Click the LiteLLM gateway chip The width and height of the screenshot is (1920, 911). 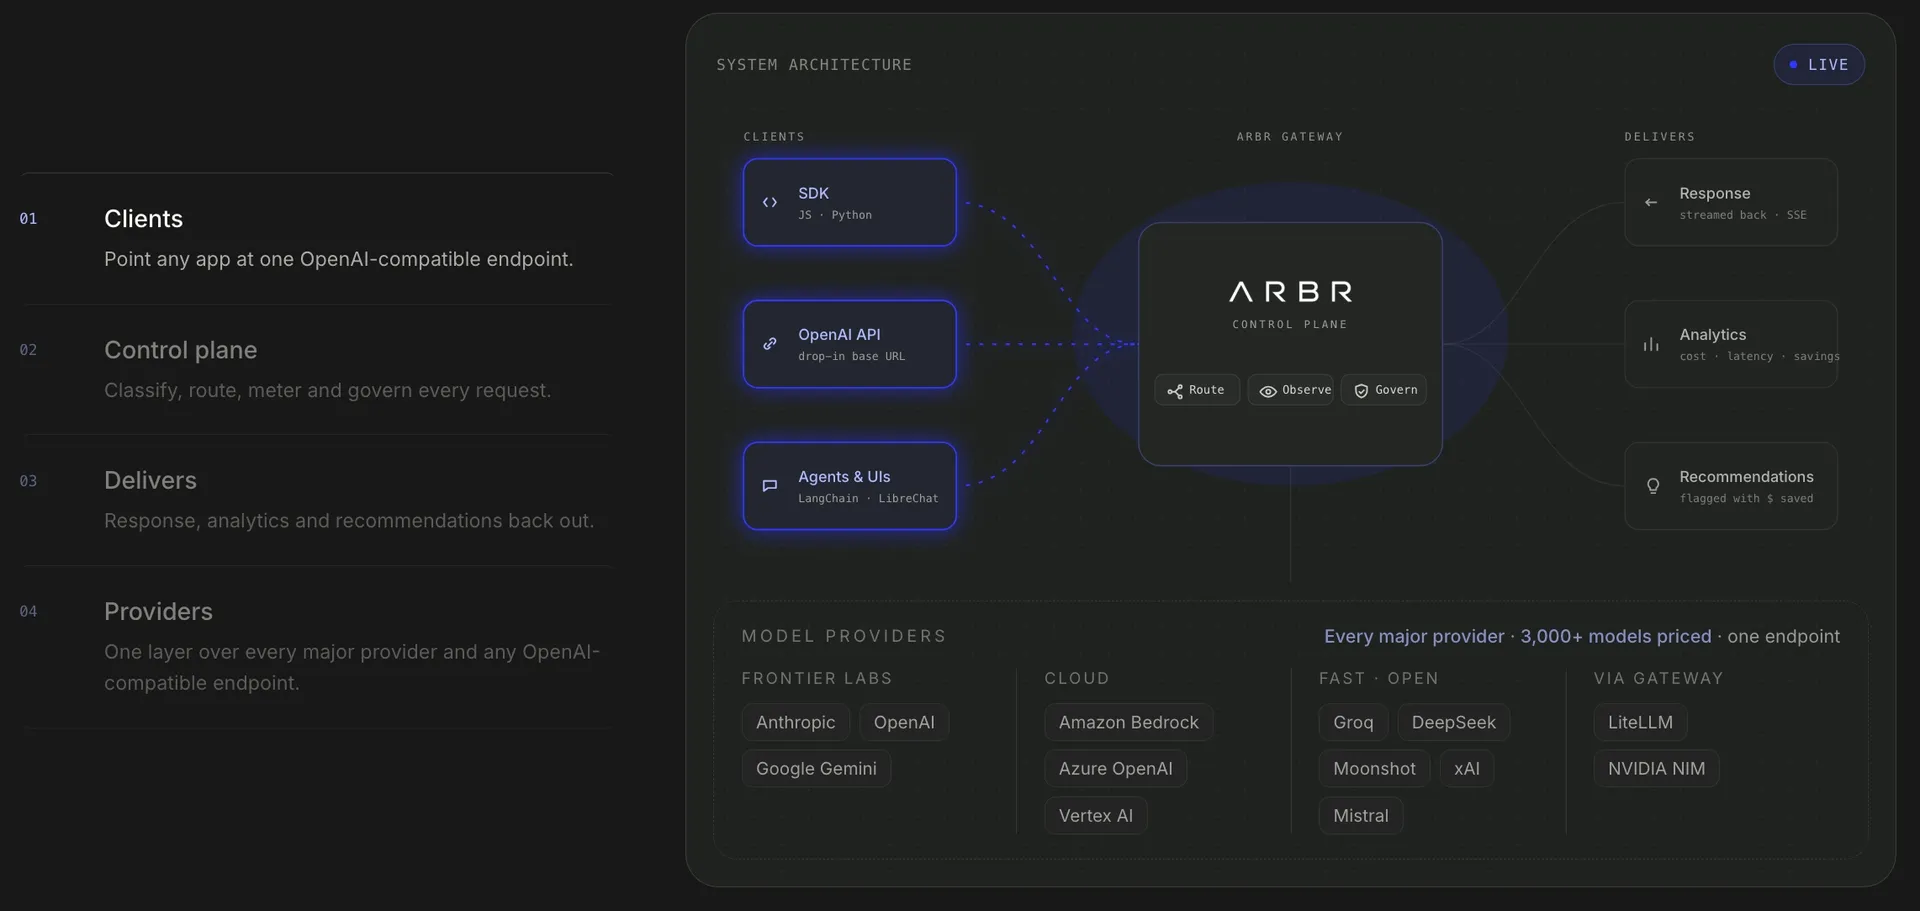pyautogui.click(x=1640, y=722)
